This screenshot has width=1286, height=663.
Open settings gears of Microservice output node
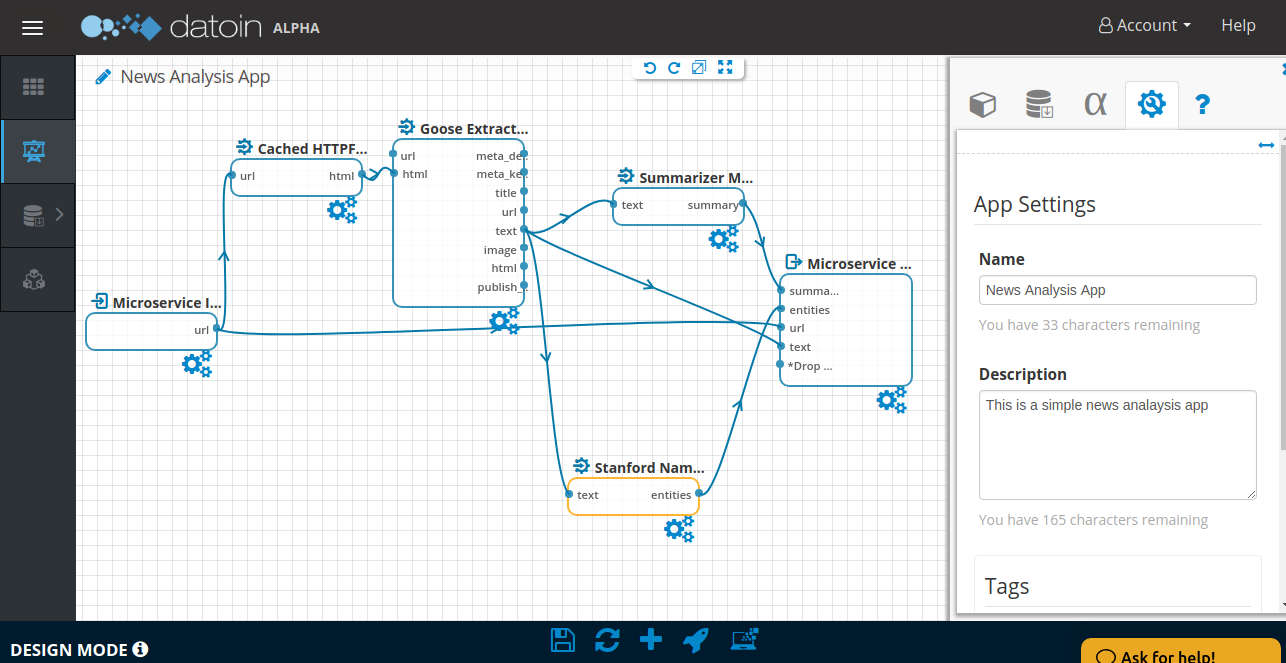[891, 400]
